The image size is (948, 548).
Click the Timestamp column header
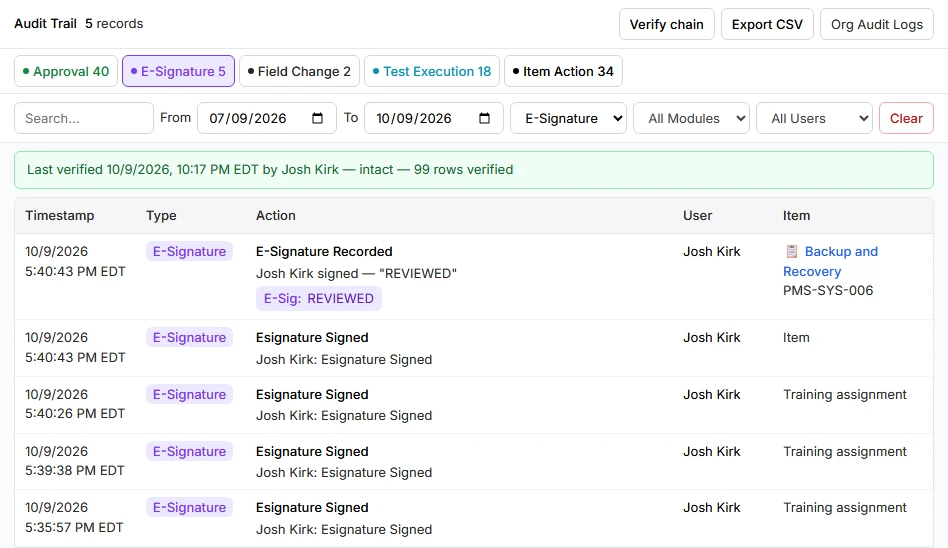click(60, 215)
